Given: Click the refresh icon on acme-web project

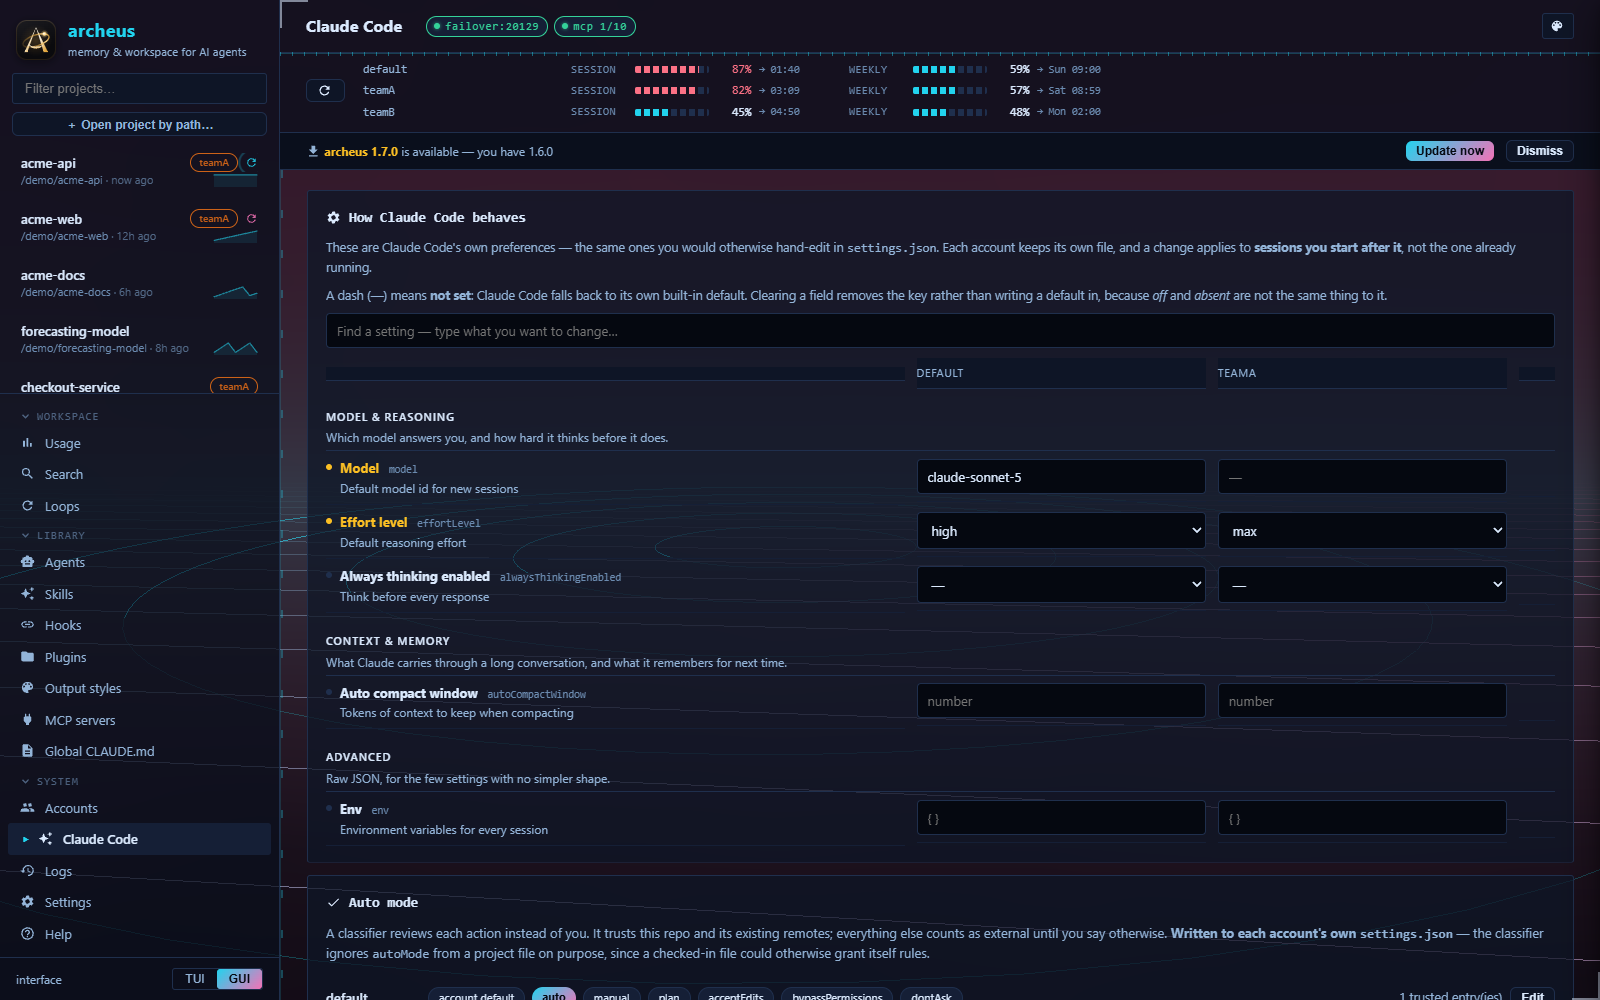Looking at the screenshot, I should coord(251,219).
